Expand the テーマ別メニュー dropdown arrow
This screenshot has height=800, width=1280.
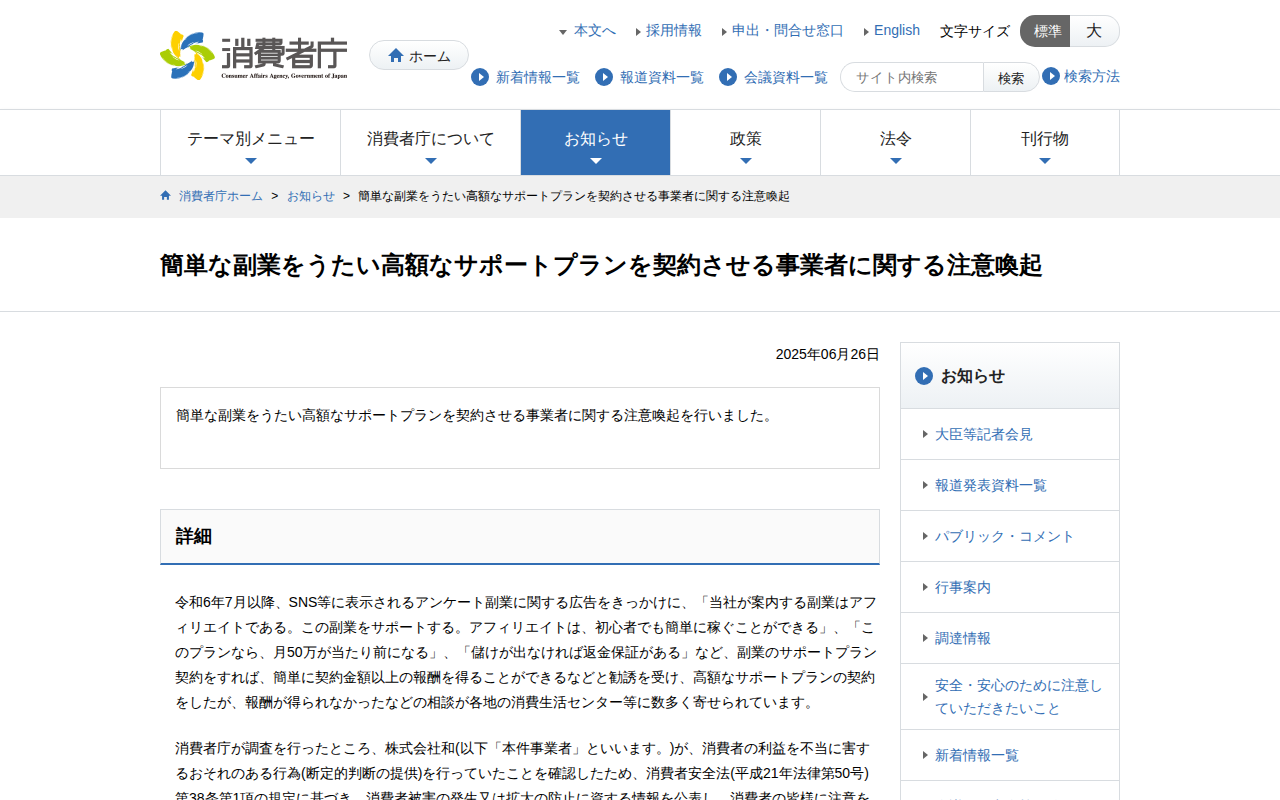click(251, 161)
